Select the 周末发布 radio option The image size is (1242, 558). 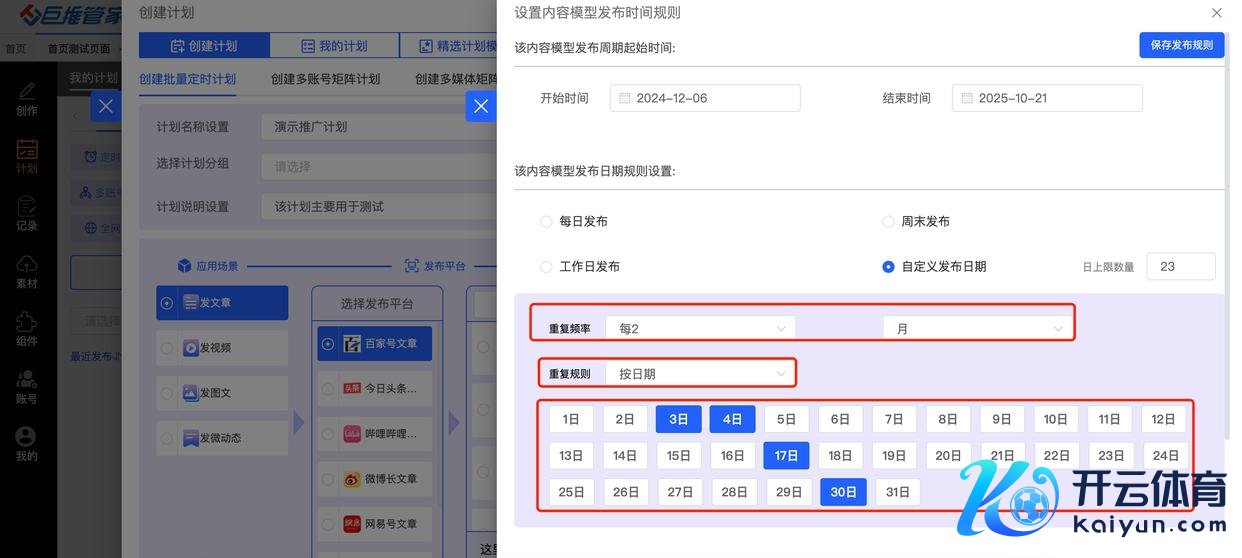(x=888, y=222)
